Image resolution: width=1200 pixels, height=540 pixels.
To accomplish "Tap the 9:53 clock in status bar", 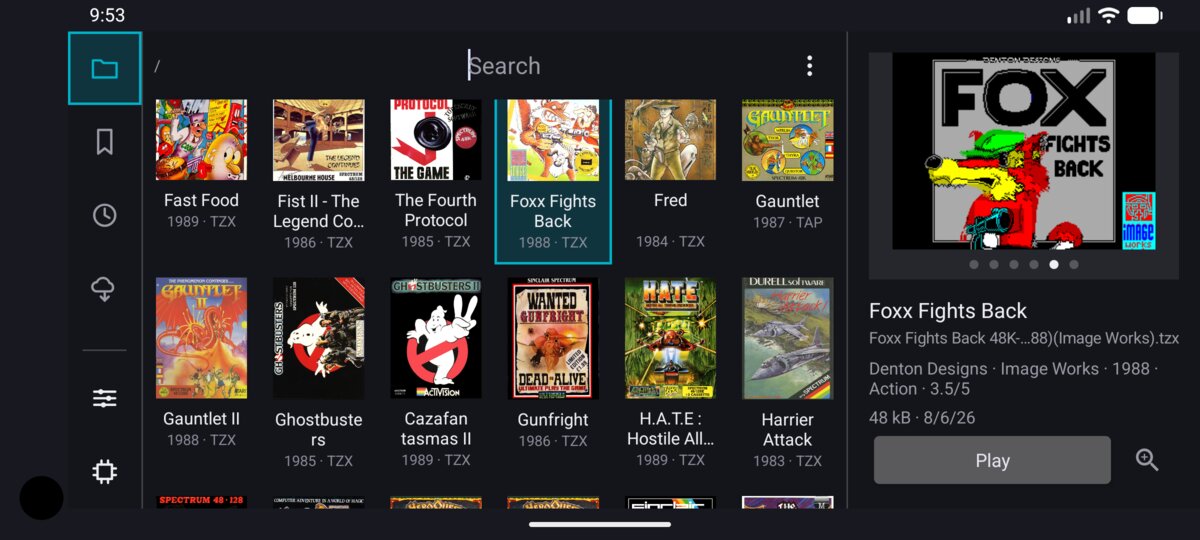I will point(107,15).
